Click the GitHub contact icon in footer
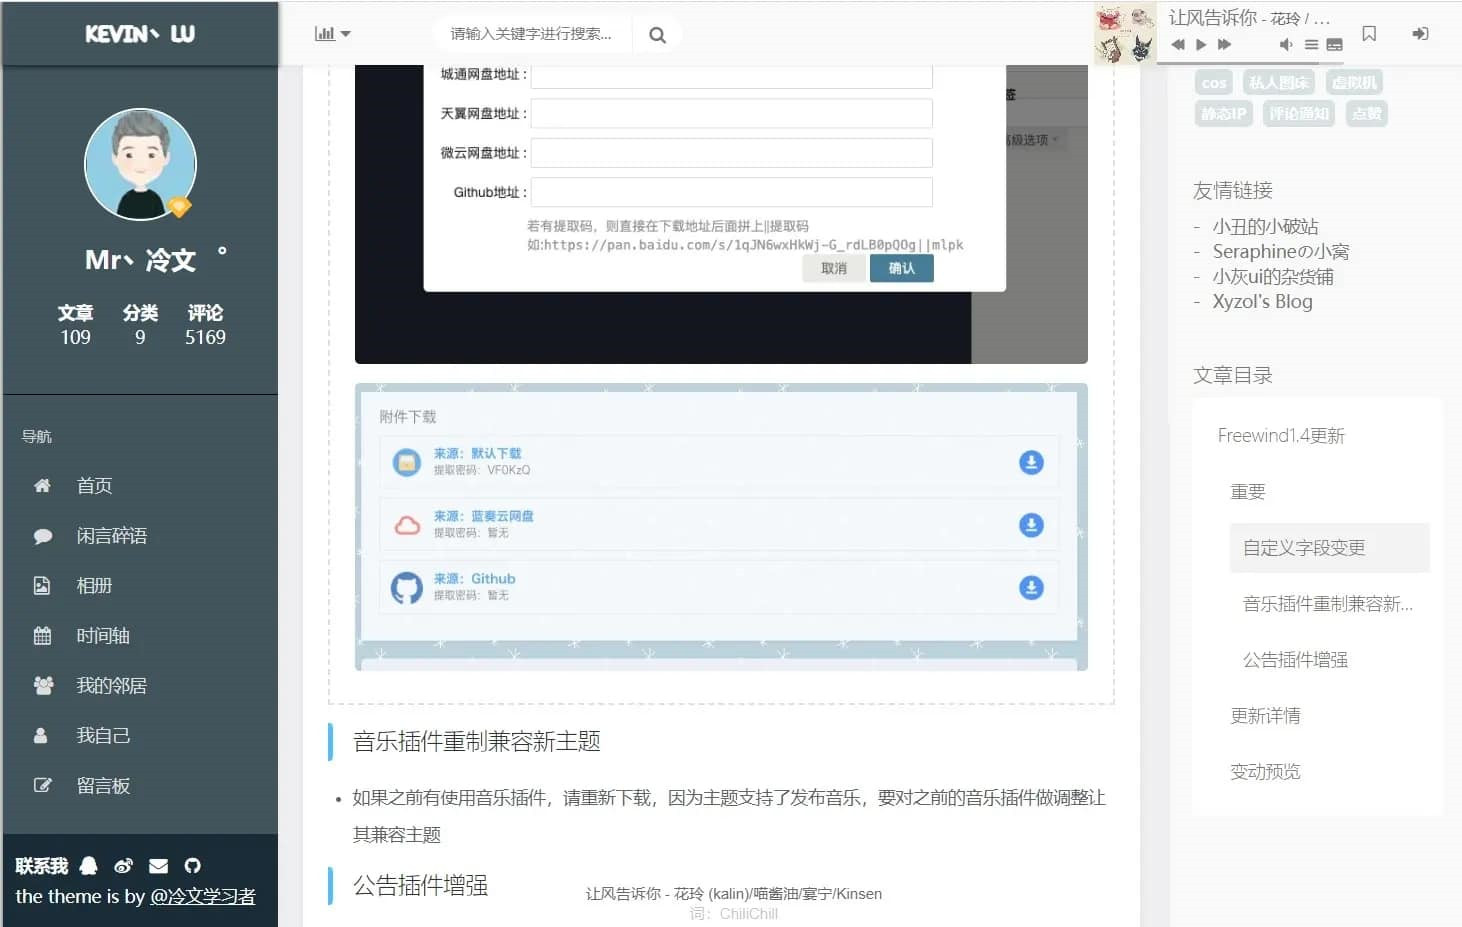 pyautogui.click(x=192, y=866)
